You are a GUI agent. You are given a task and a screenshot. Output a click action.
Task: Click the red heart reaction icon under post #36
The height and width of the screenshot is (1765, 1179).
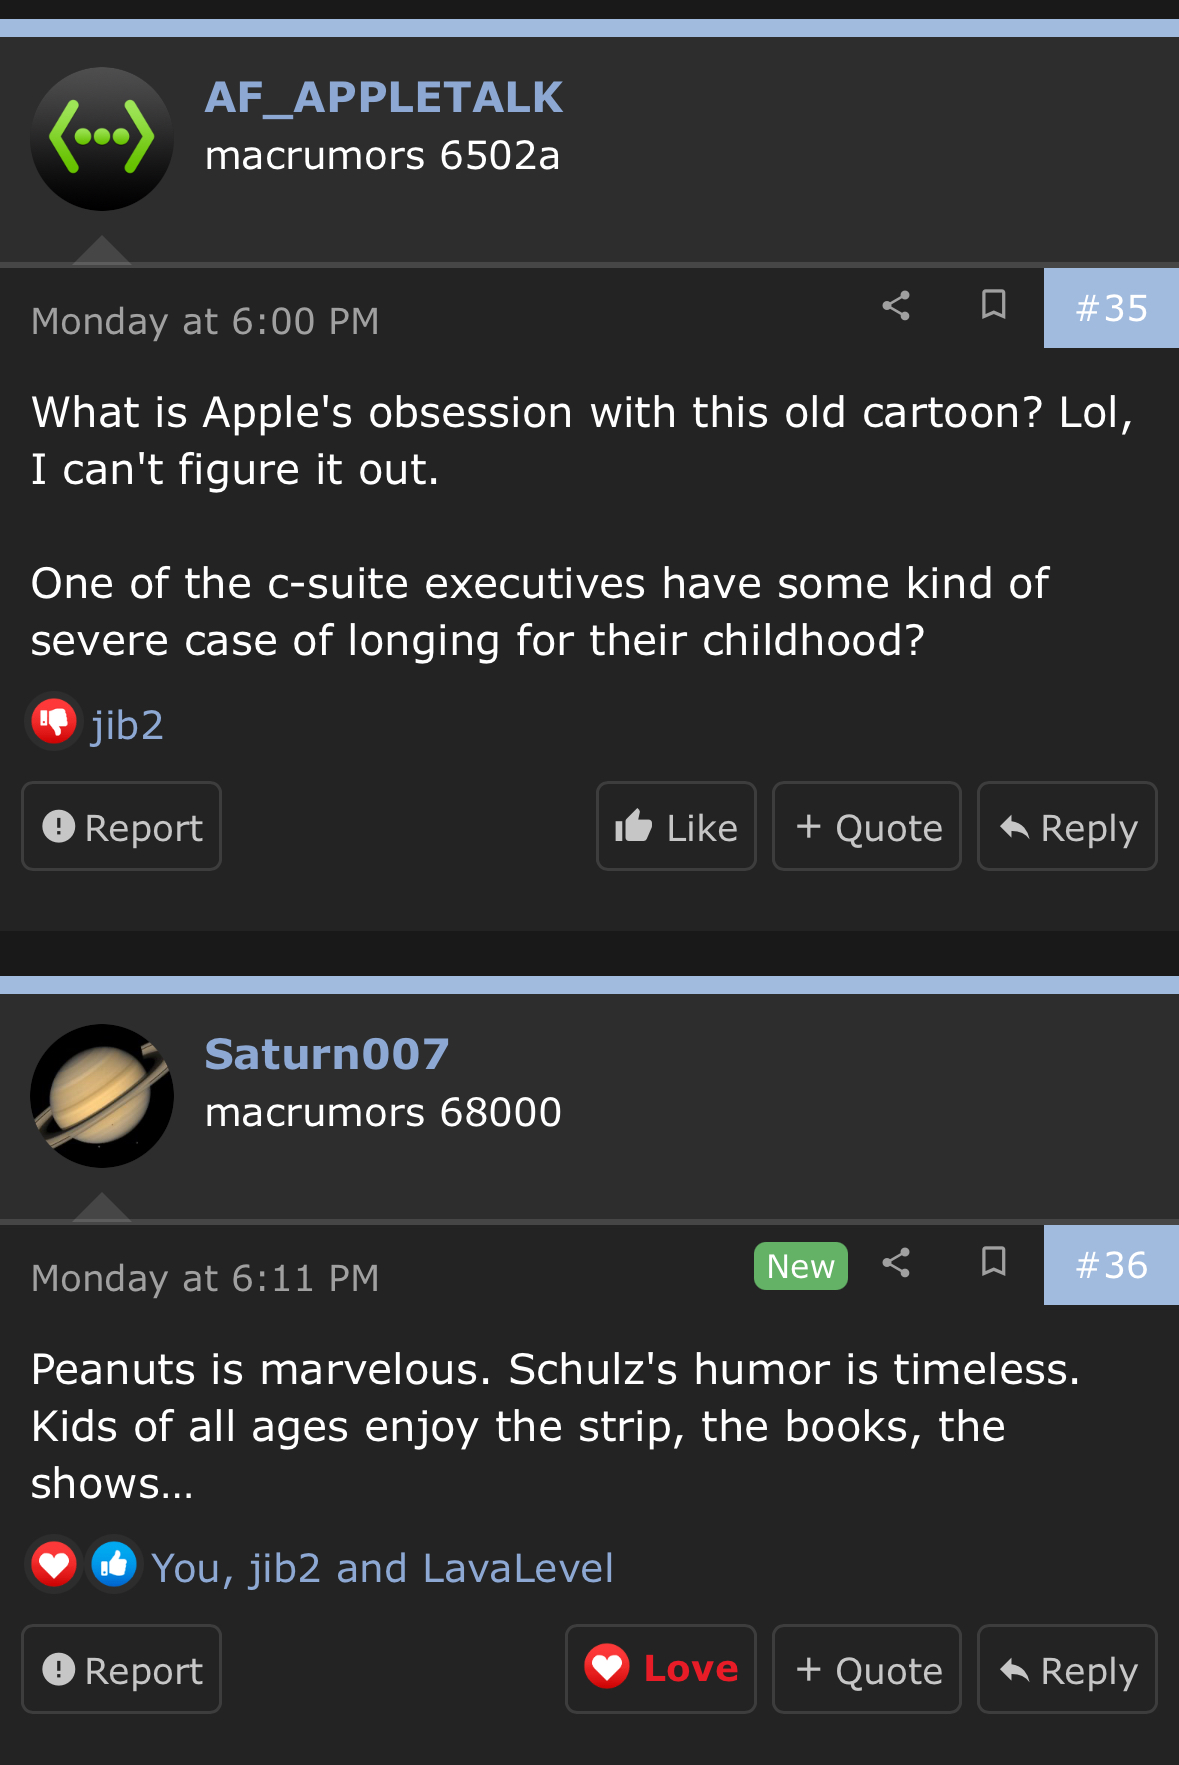pyautogui.click(x=54, y=1564)
